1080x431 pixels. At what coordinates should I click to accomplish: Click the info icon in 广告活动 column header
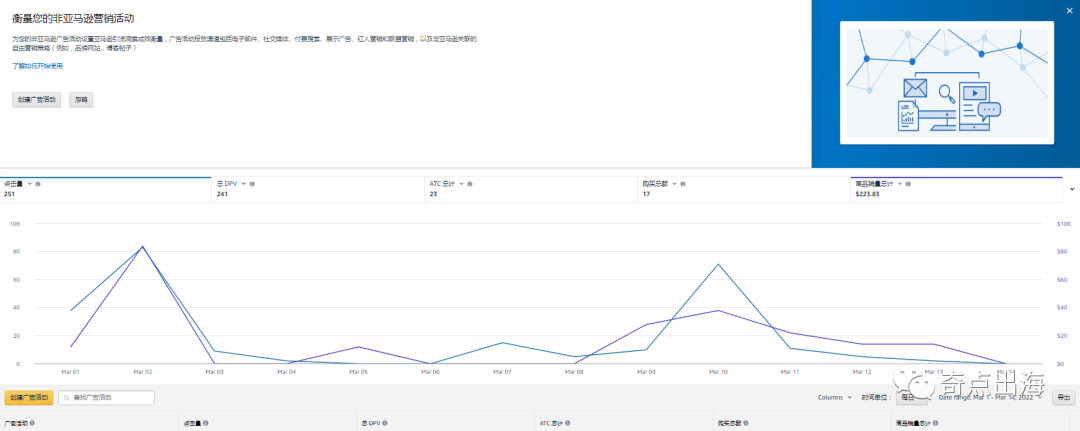pyautogui.click(x=32, y=423)
